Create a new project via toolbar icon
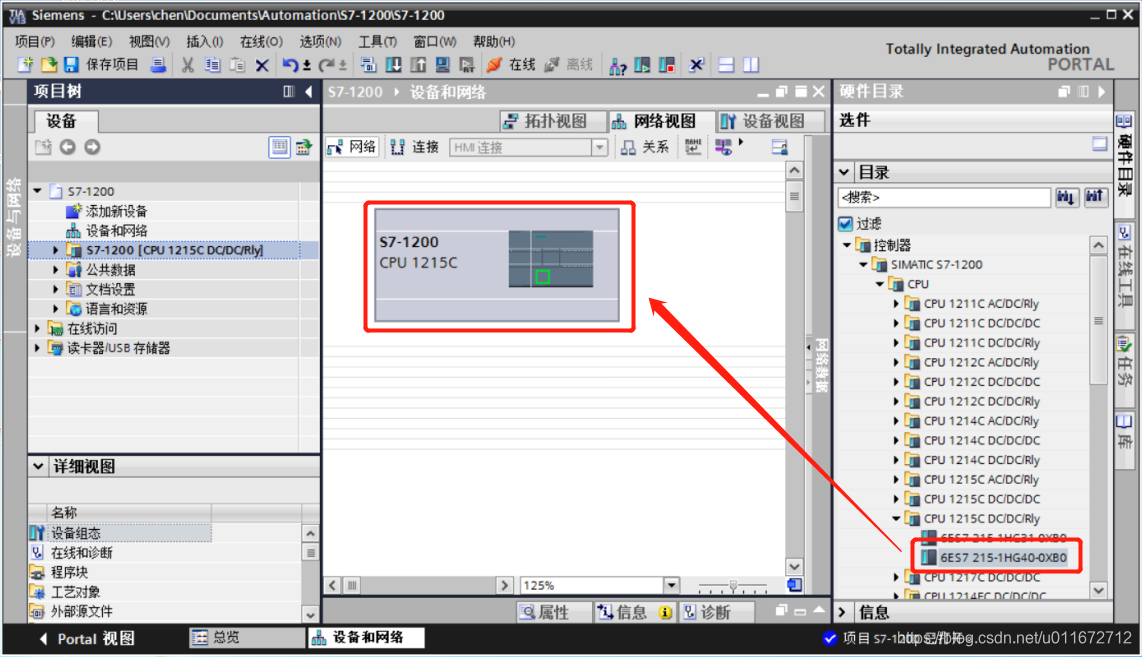 tap(25, 65)
